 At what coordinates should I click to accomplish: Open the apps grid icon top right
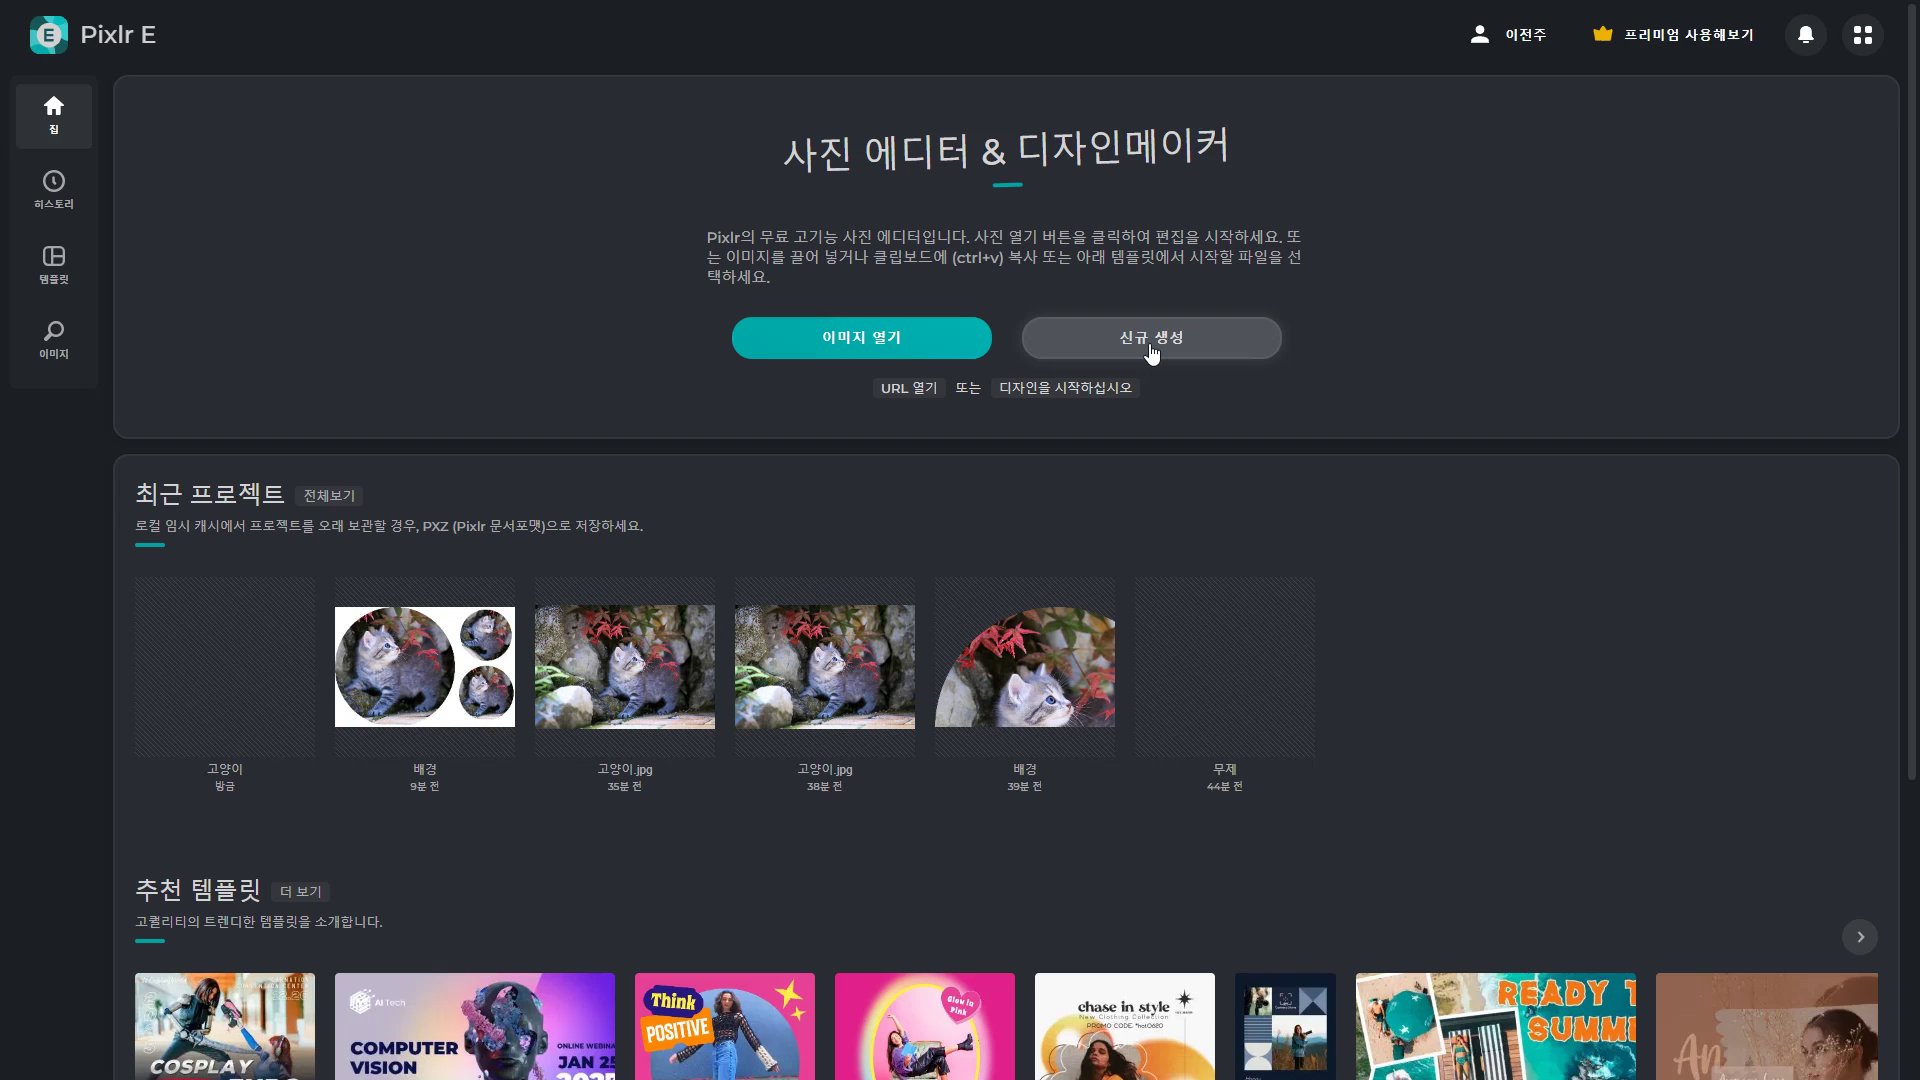[x=1863, y=34]
